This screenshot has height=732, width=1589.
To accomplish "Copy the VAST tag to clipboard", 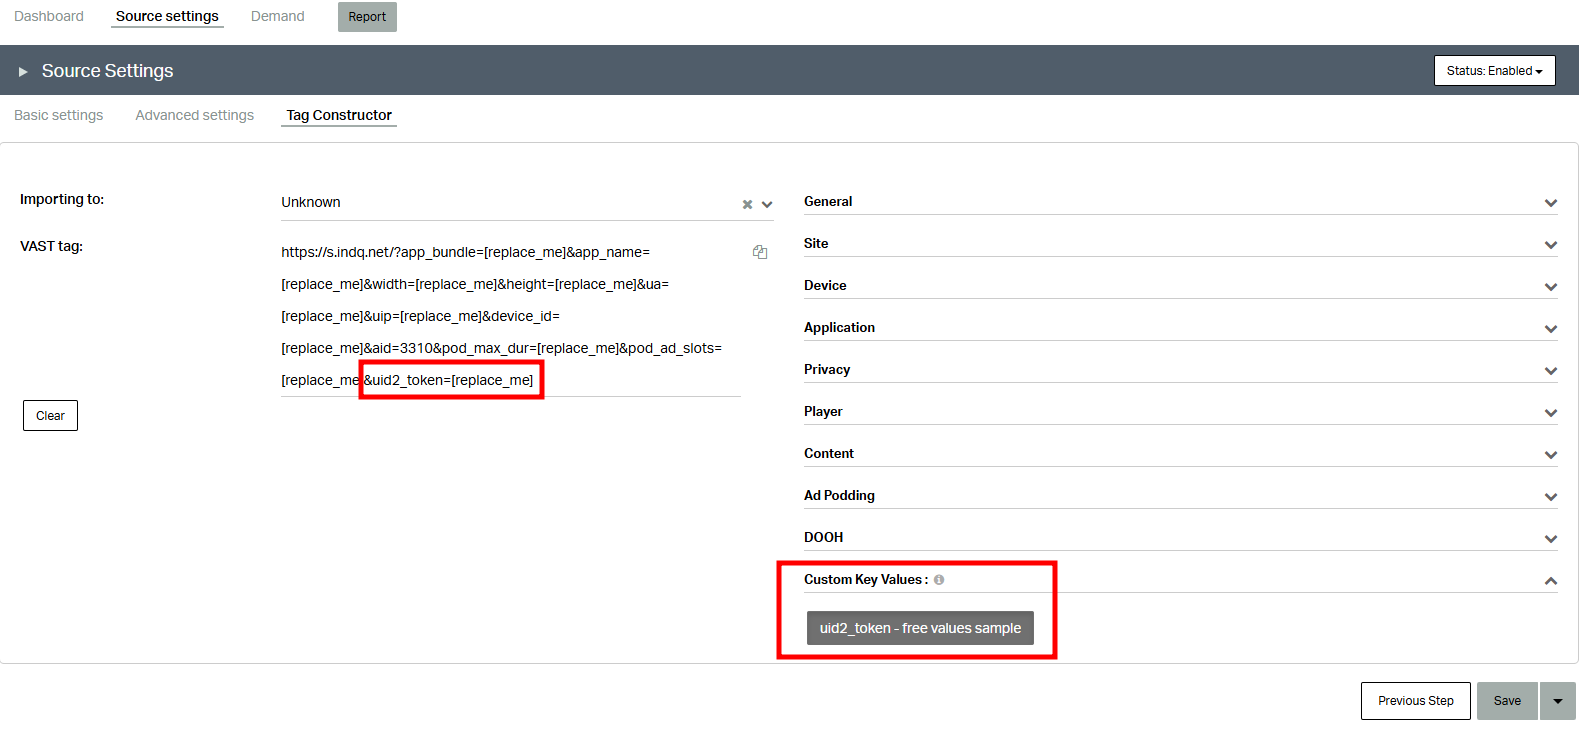I will coord(760,252).
